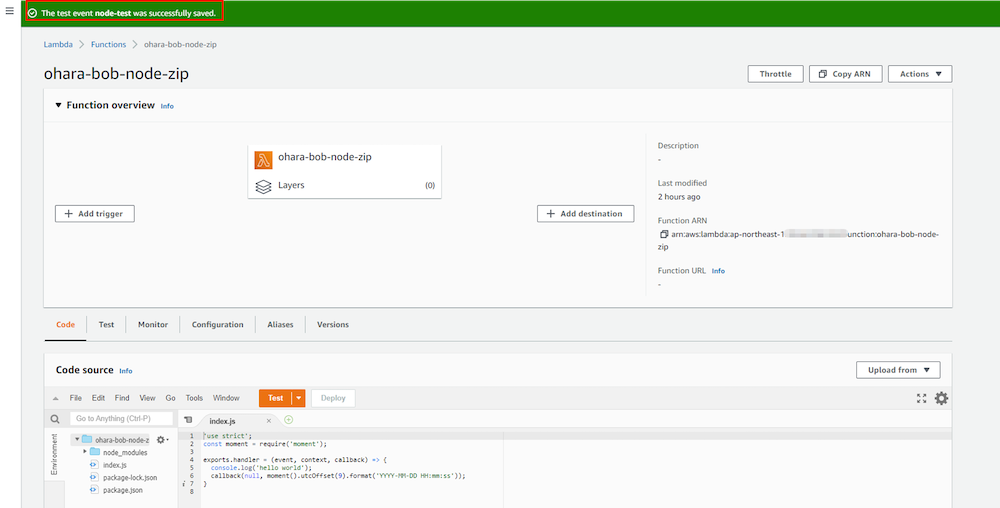This screenshot has width=1000, height=508.
Task: Toggle fullscreen mode for code editor
Action: pos(921,398)
